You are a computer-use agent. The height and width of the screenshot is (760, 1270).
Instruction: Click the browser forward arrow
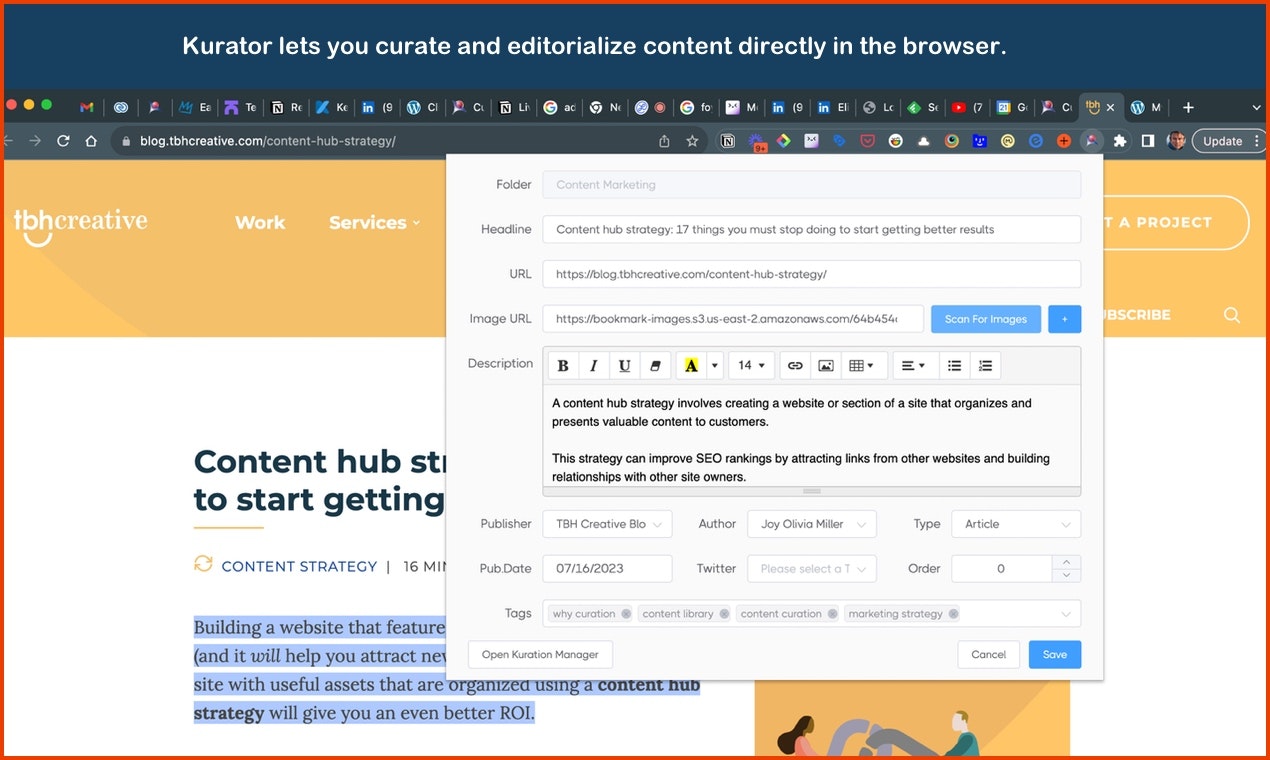tap(35, 141)
